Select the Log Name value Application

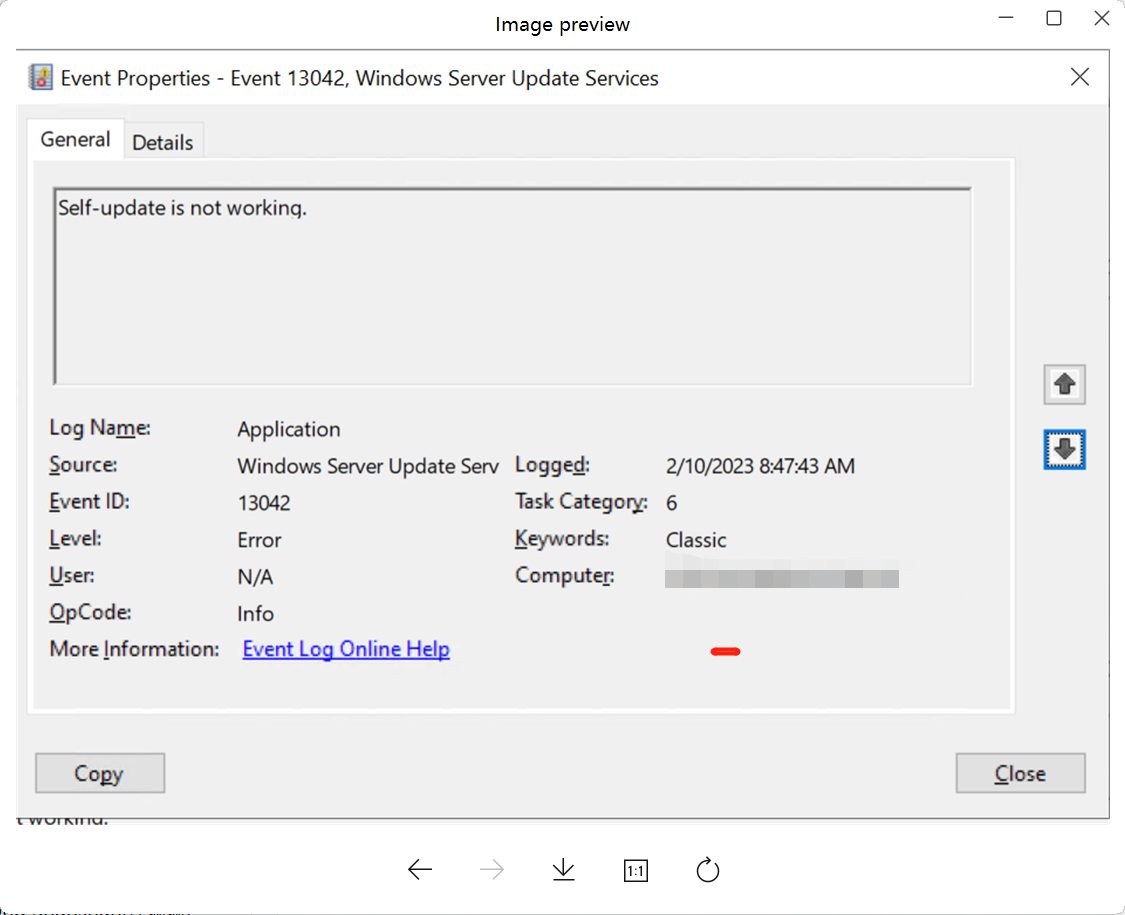(x=289, y=429)
